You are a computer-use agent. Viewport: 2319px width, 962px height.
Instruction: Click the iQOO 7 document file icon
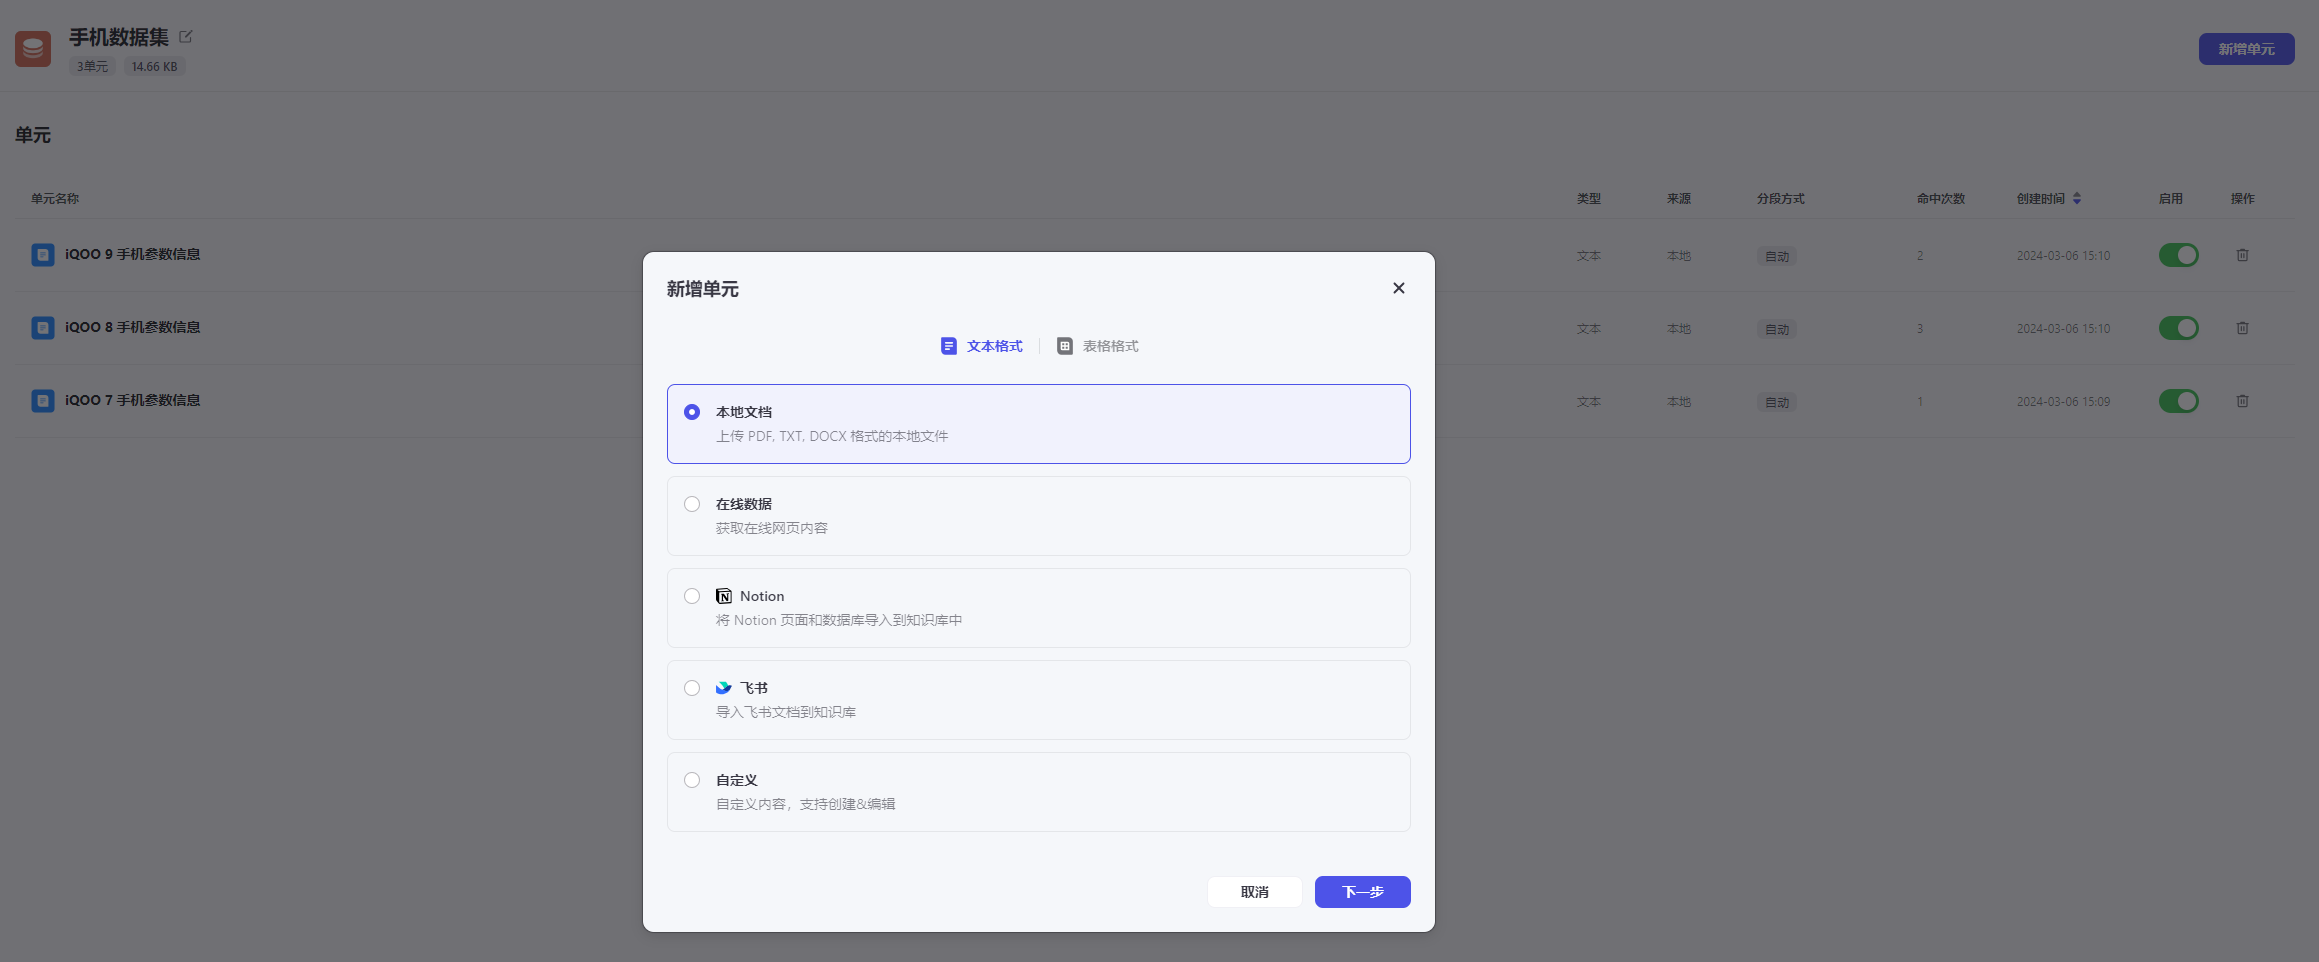click(x=43, y=401)
